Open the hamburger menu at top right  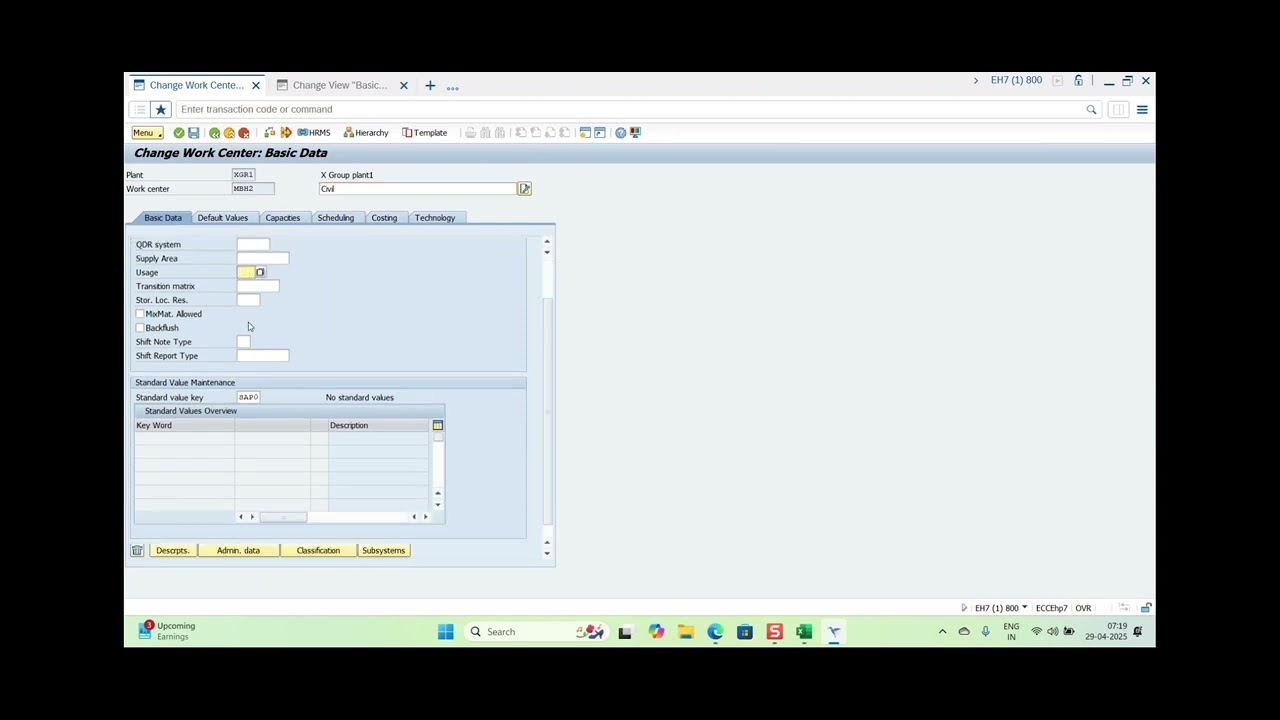(1142, 110)
